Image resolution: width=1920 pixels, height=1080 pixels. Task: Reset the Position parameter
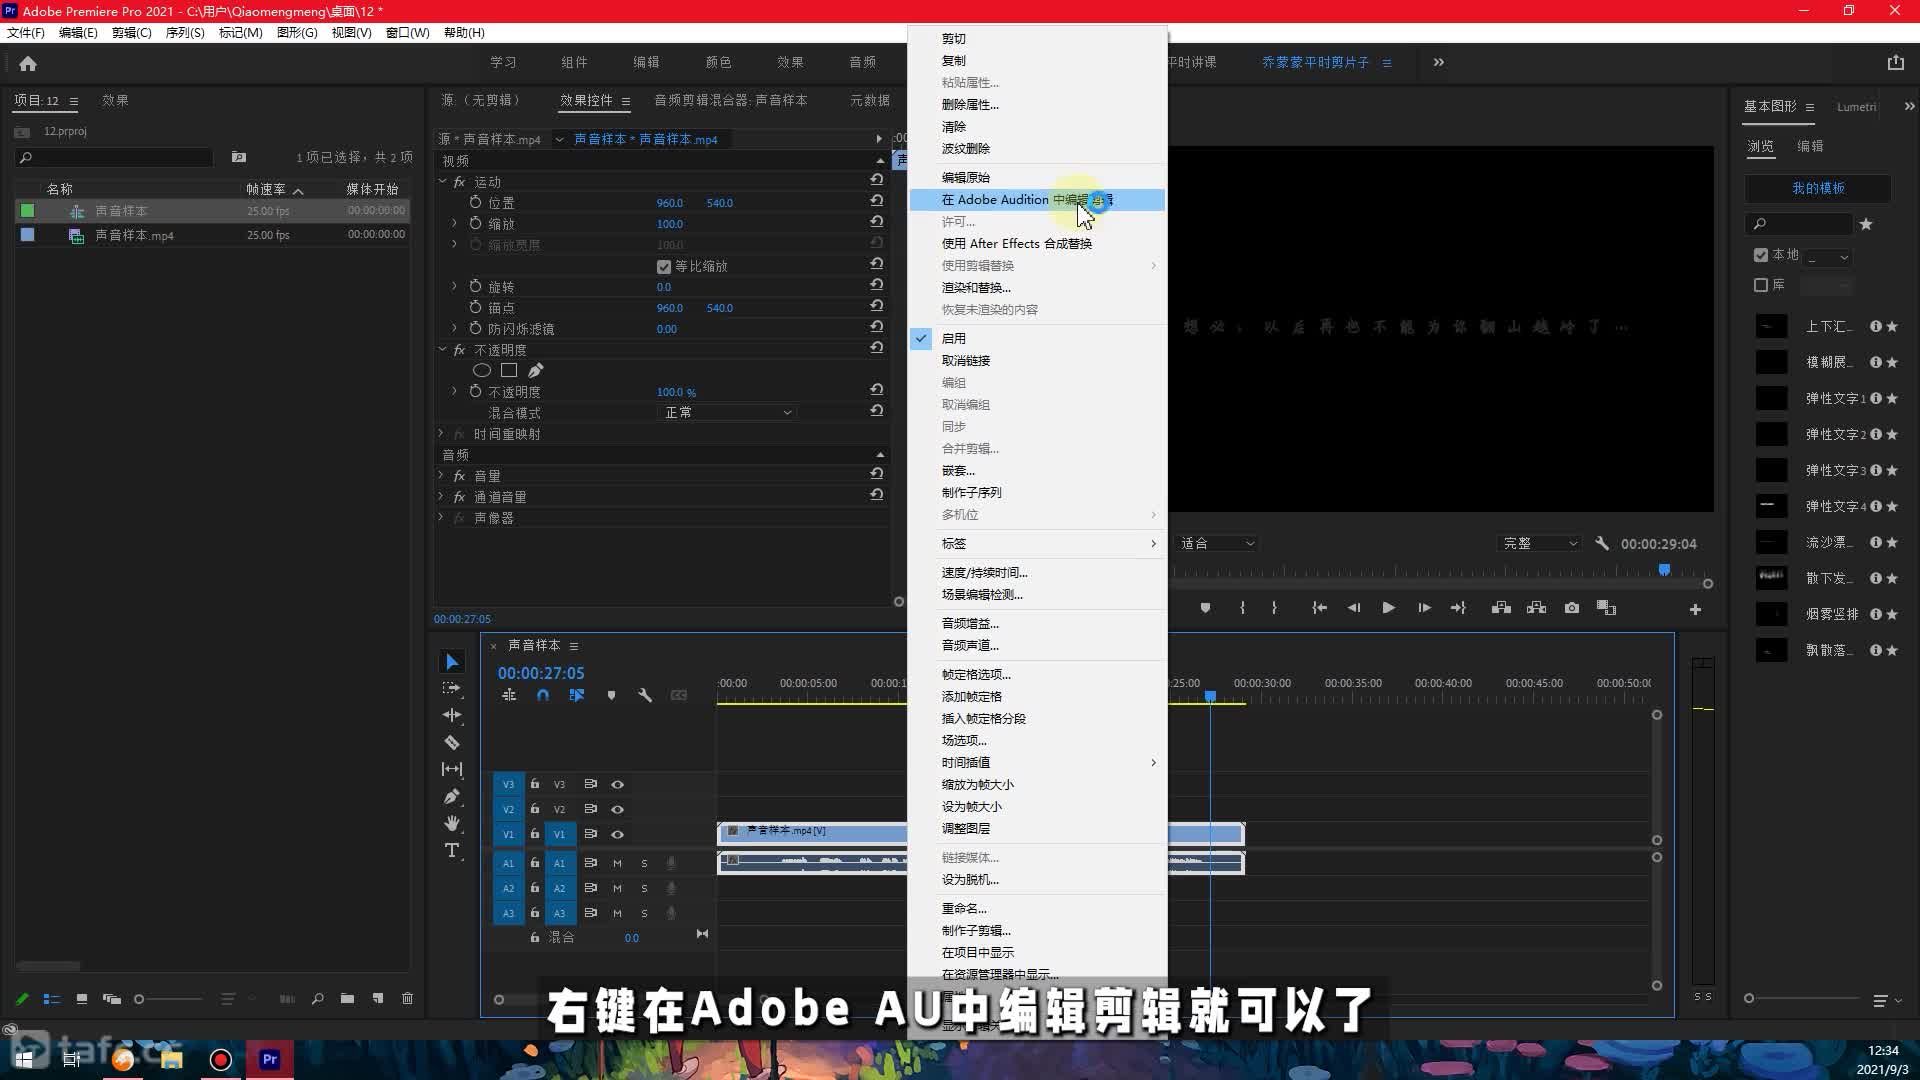point(877,201)
